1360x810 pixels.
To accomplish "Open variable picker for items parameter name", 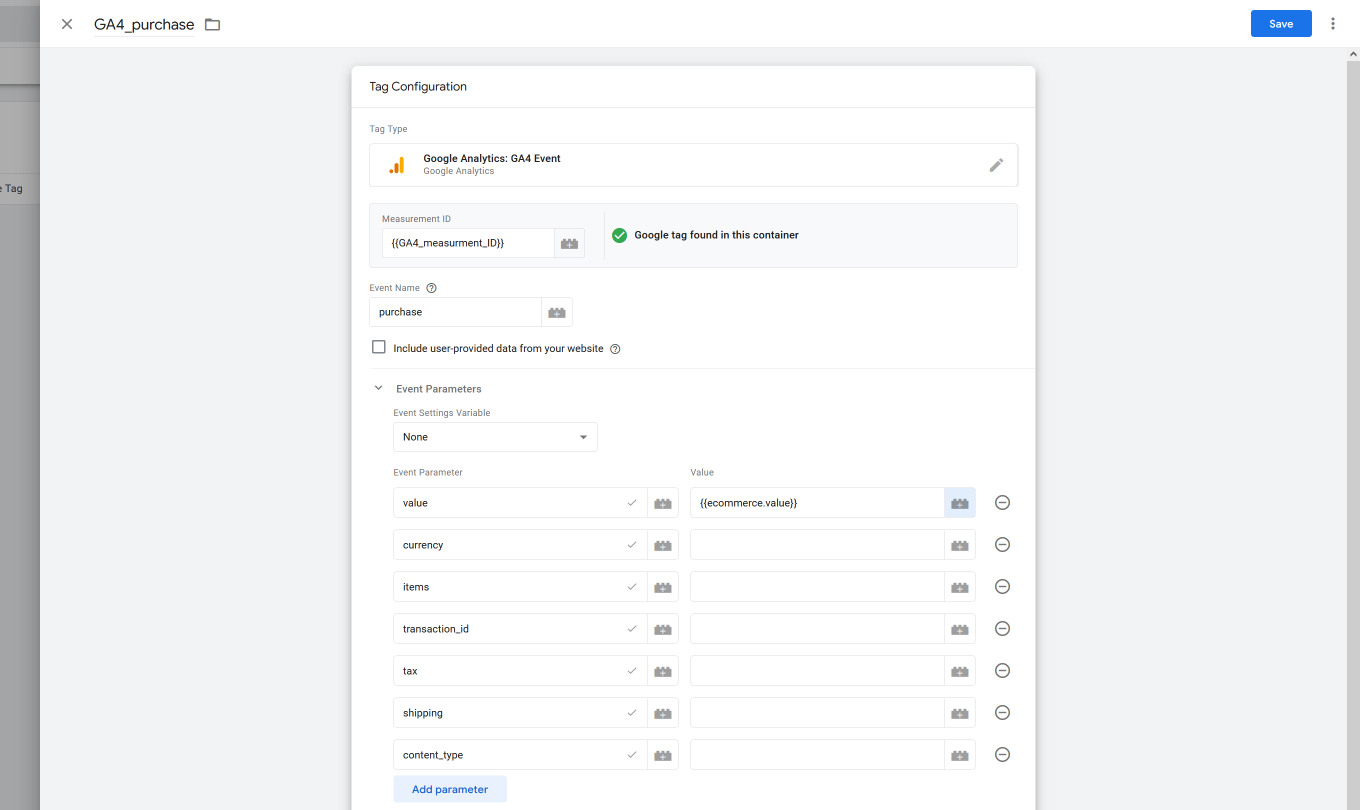I will click(x=663, y=587).
